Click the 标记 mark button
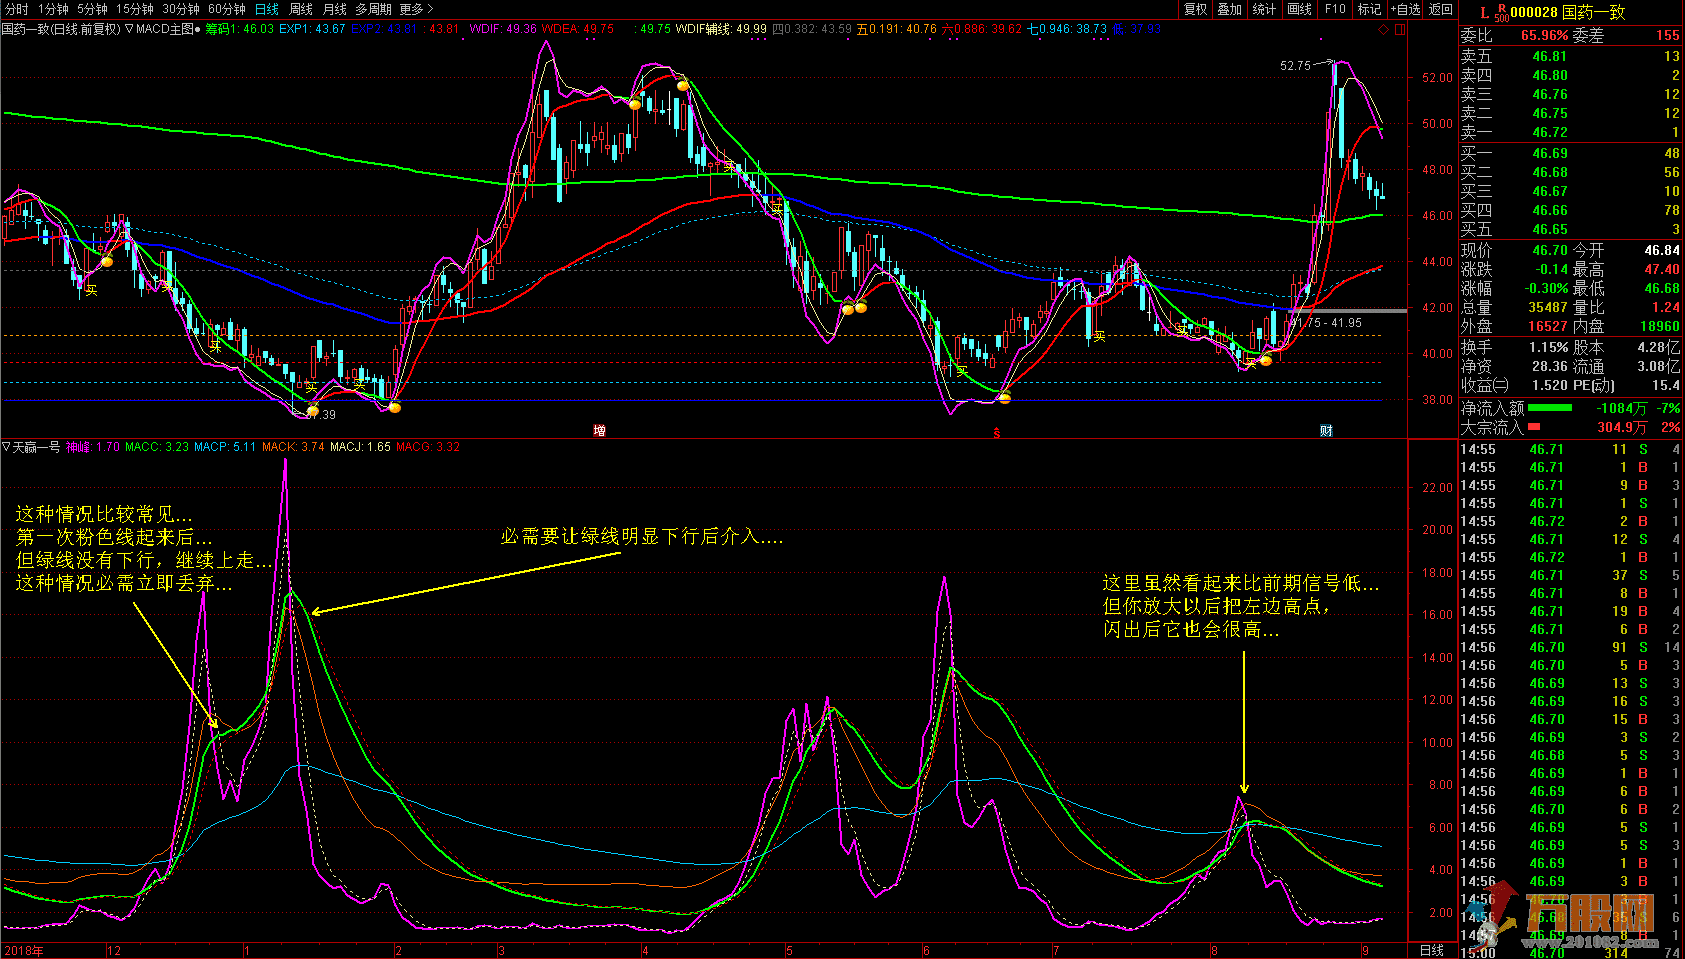This screenshot has width=1685, height=959. click(x=1370, y=9)
